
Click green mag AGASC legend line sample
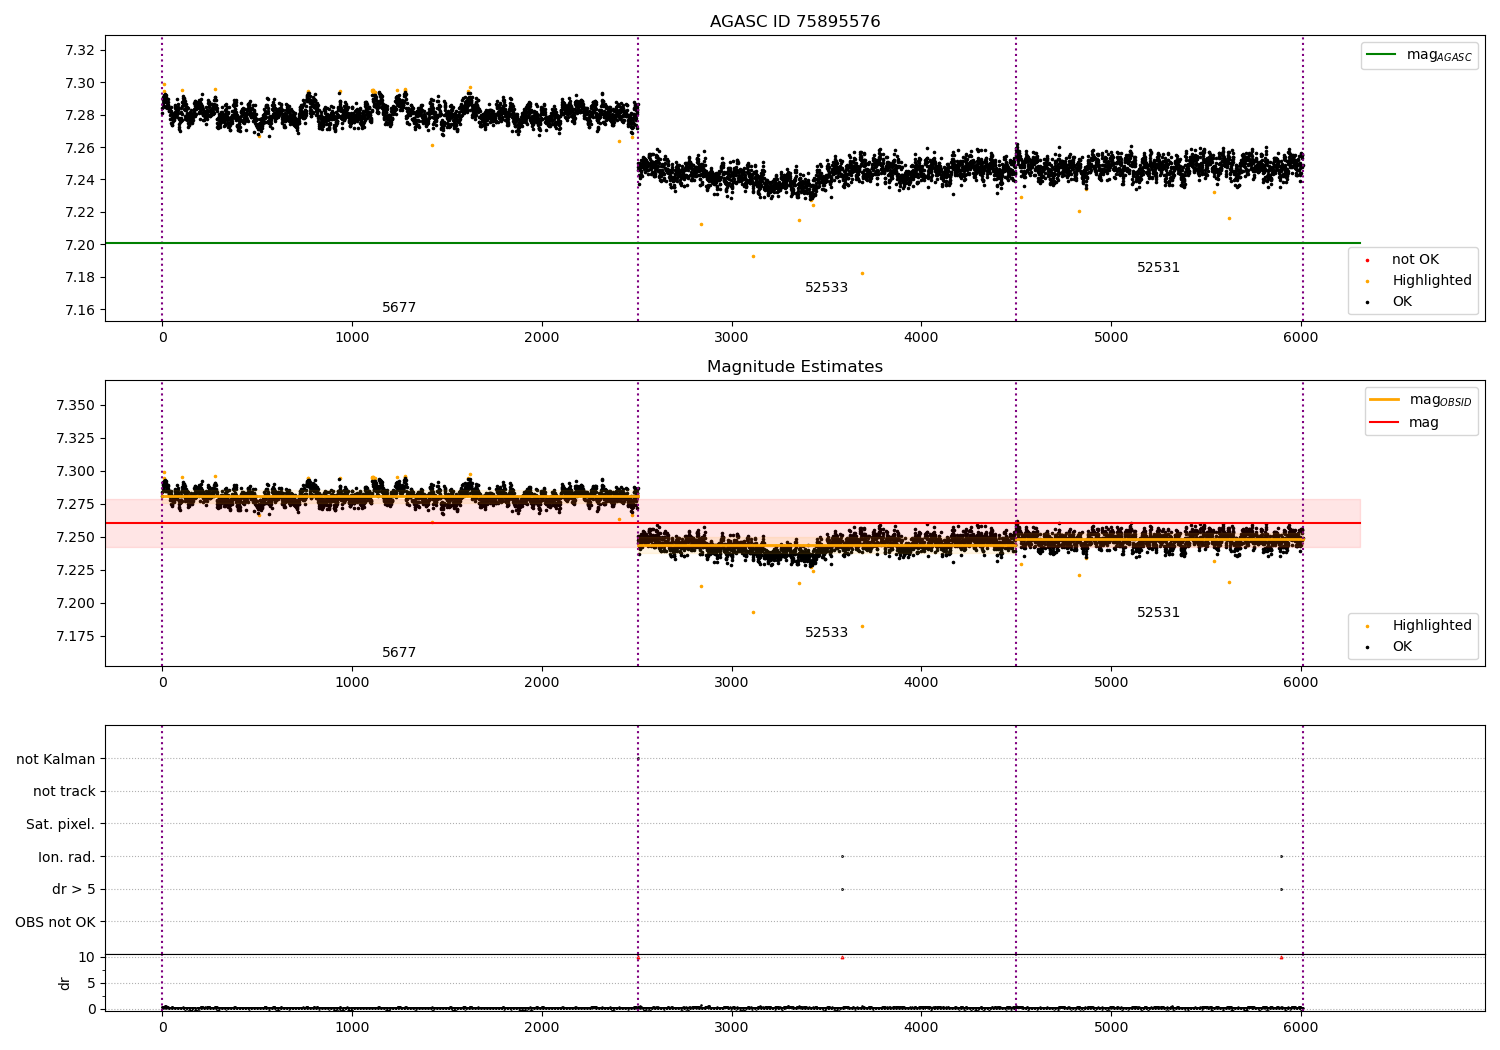pyautogui.click(x=1381, y=55)
